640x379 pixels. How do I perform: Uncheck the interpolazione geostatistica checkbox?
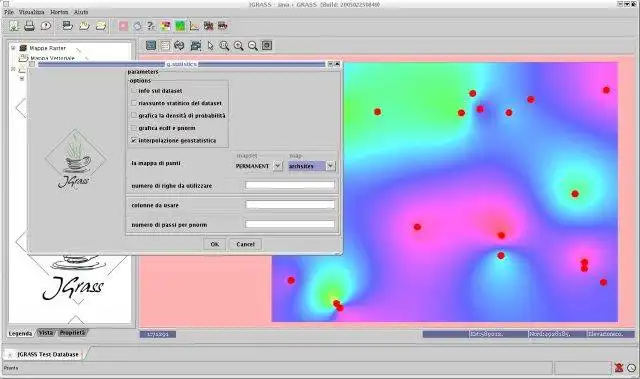click(x=134, y=140)
